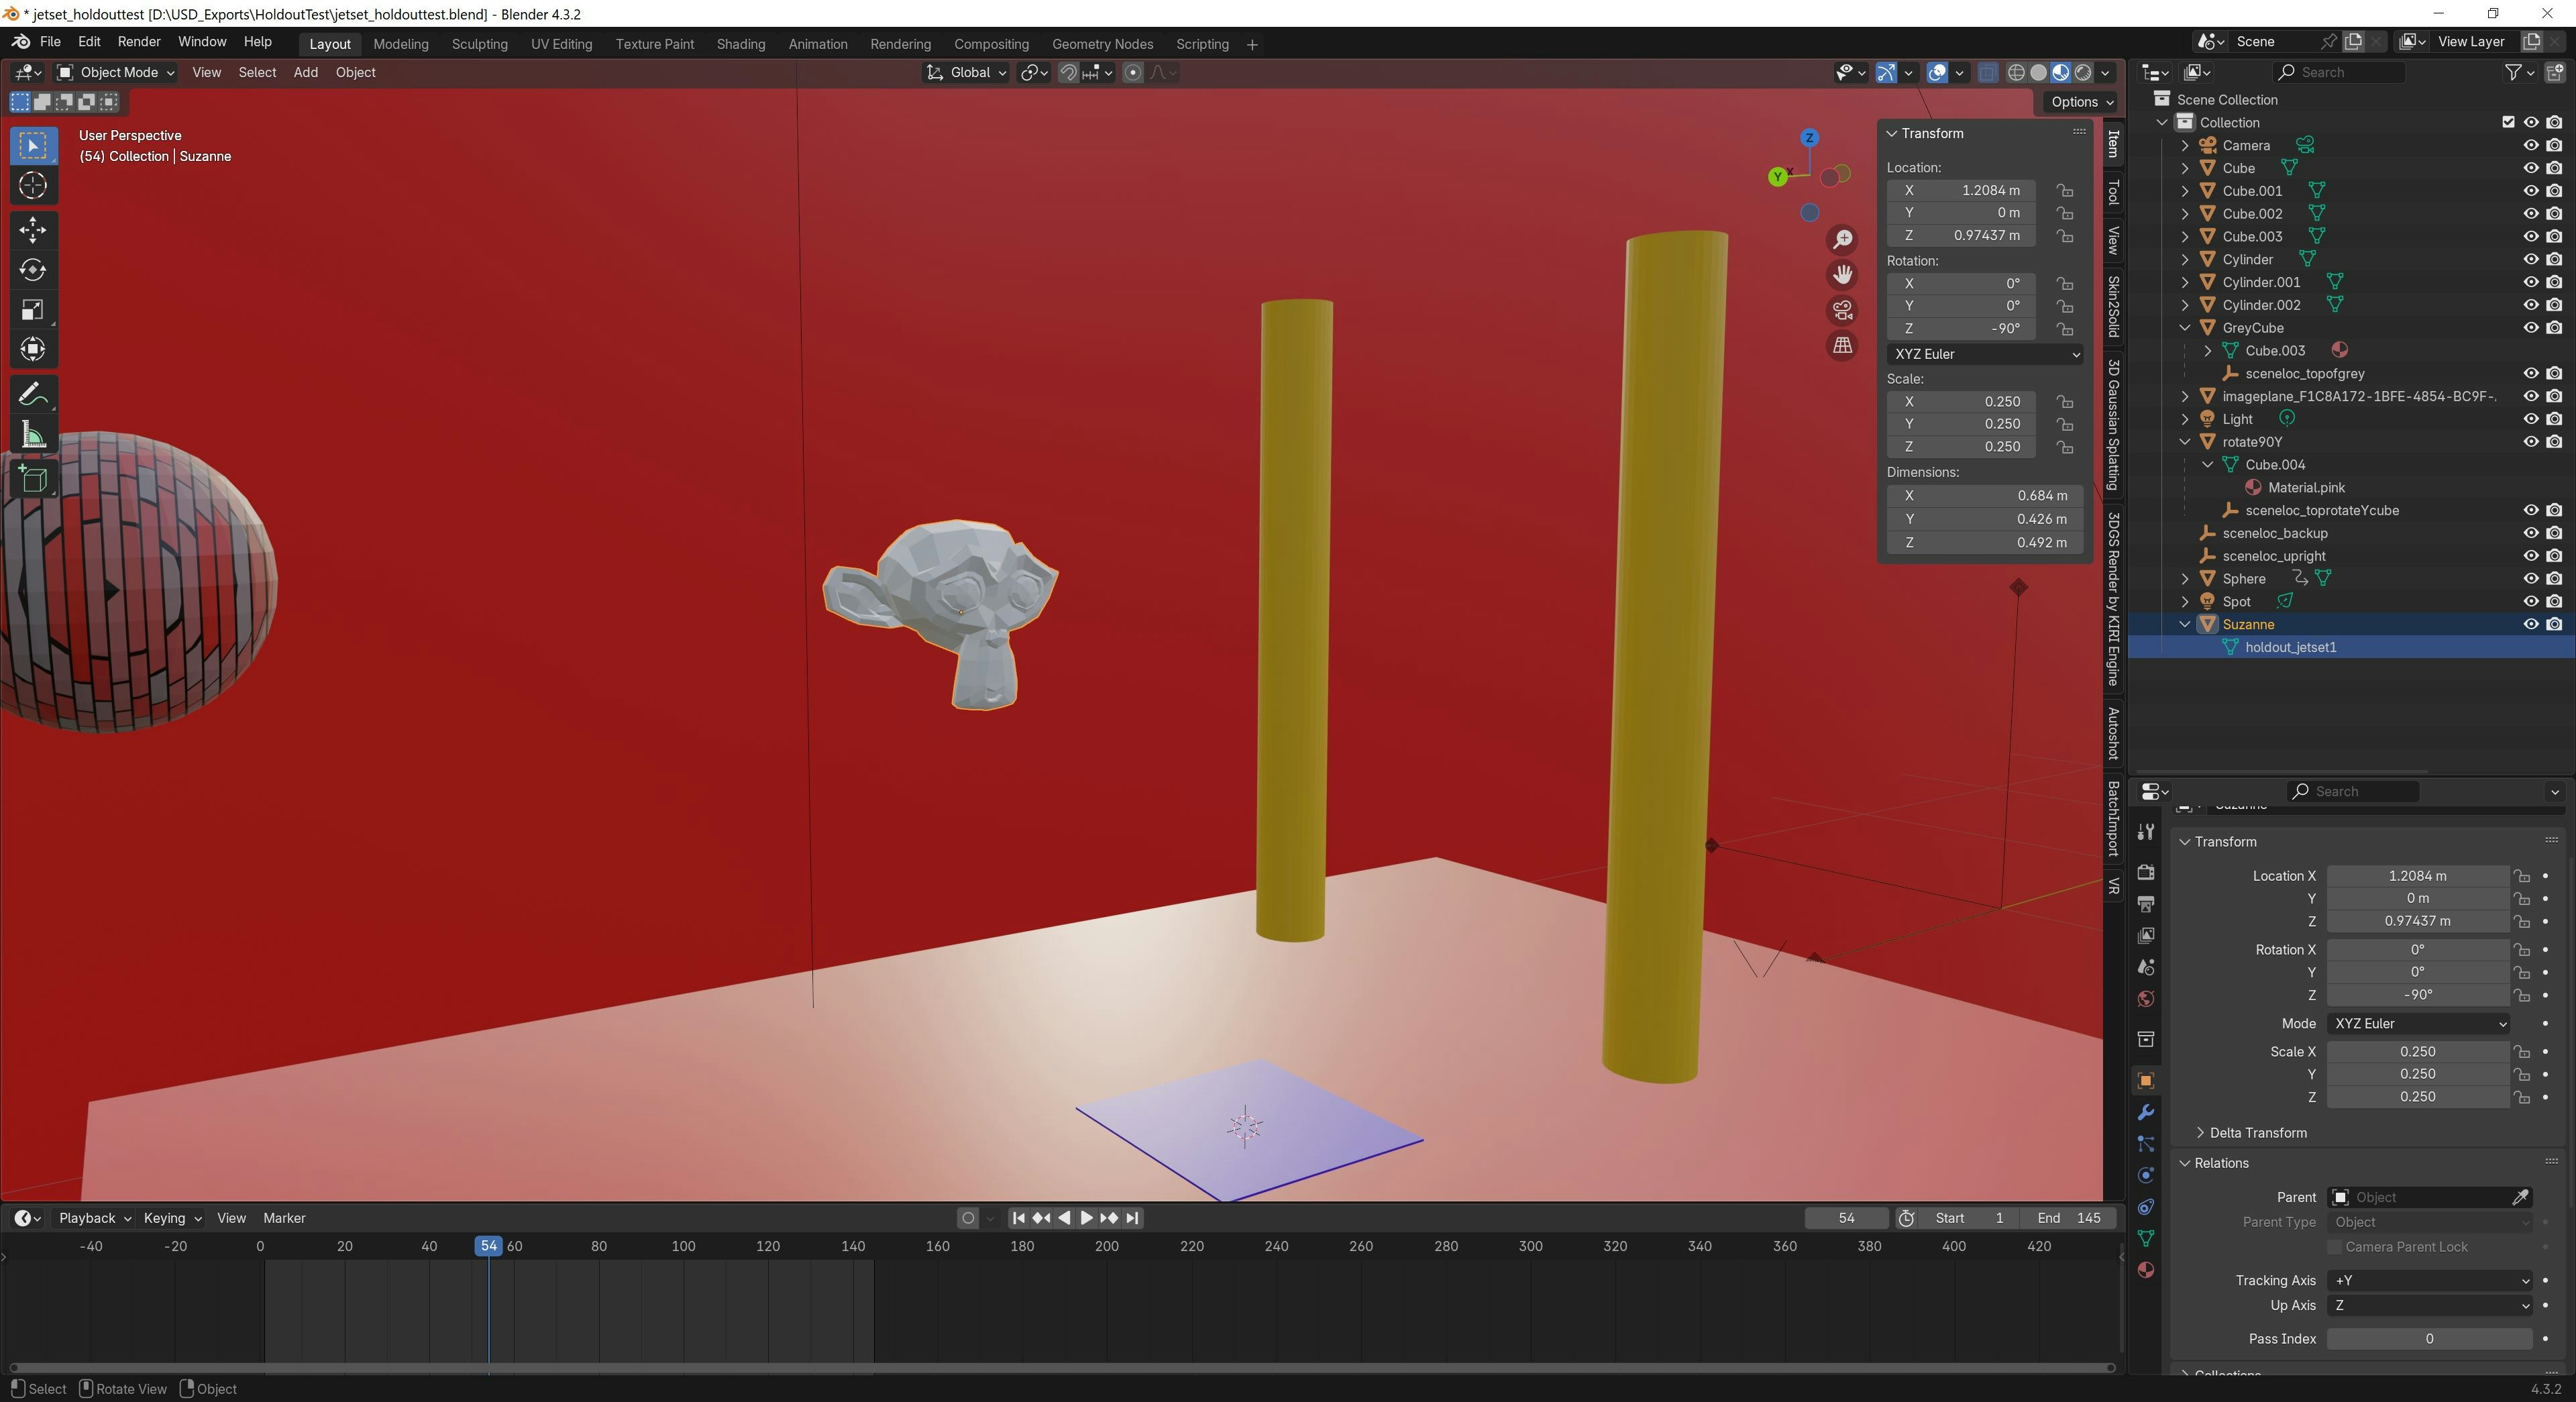Select the Move tool in toolbar
2576x1402 pixels.
[32, 230]
